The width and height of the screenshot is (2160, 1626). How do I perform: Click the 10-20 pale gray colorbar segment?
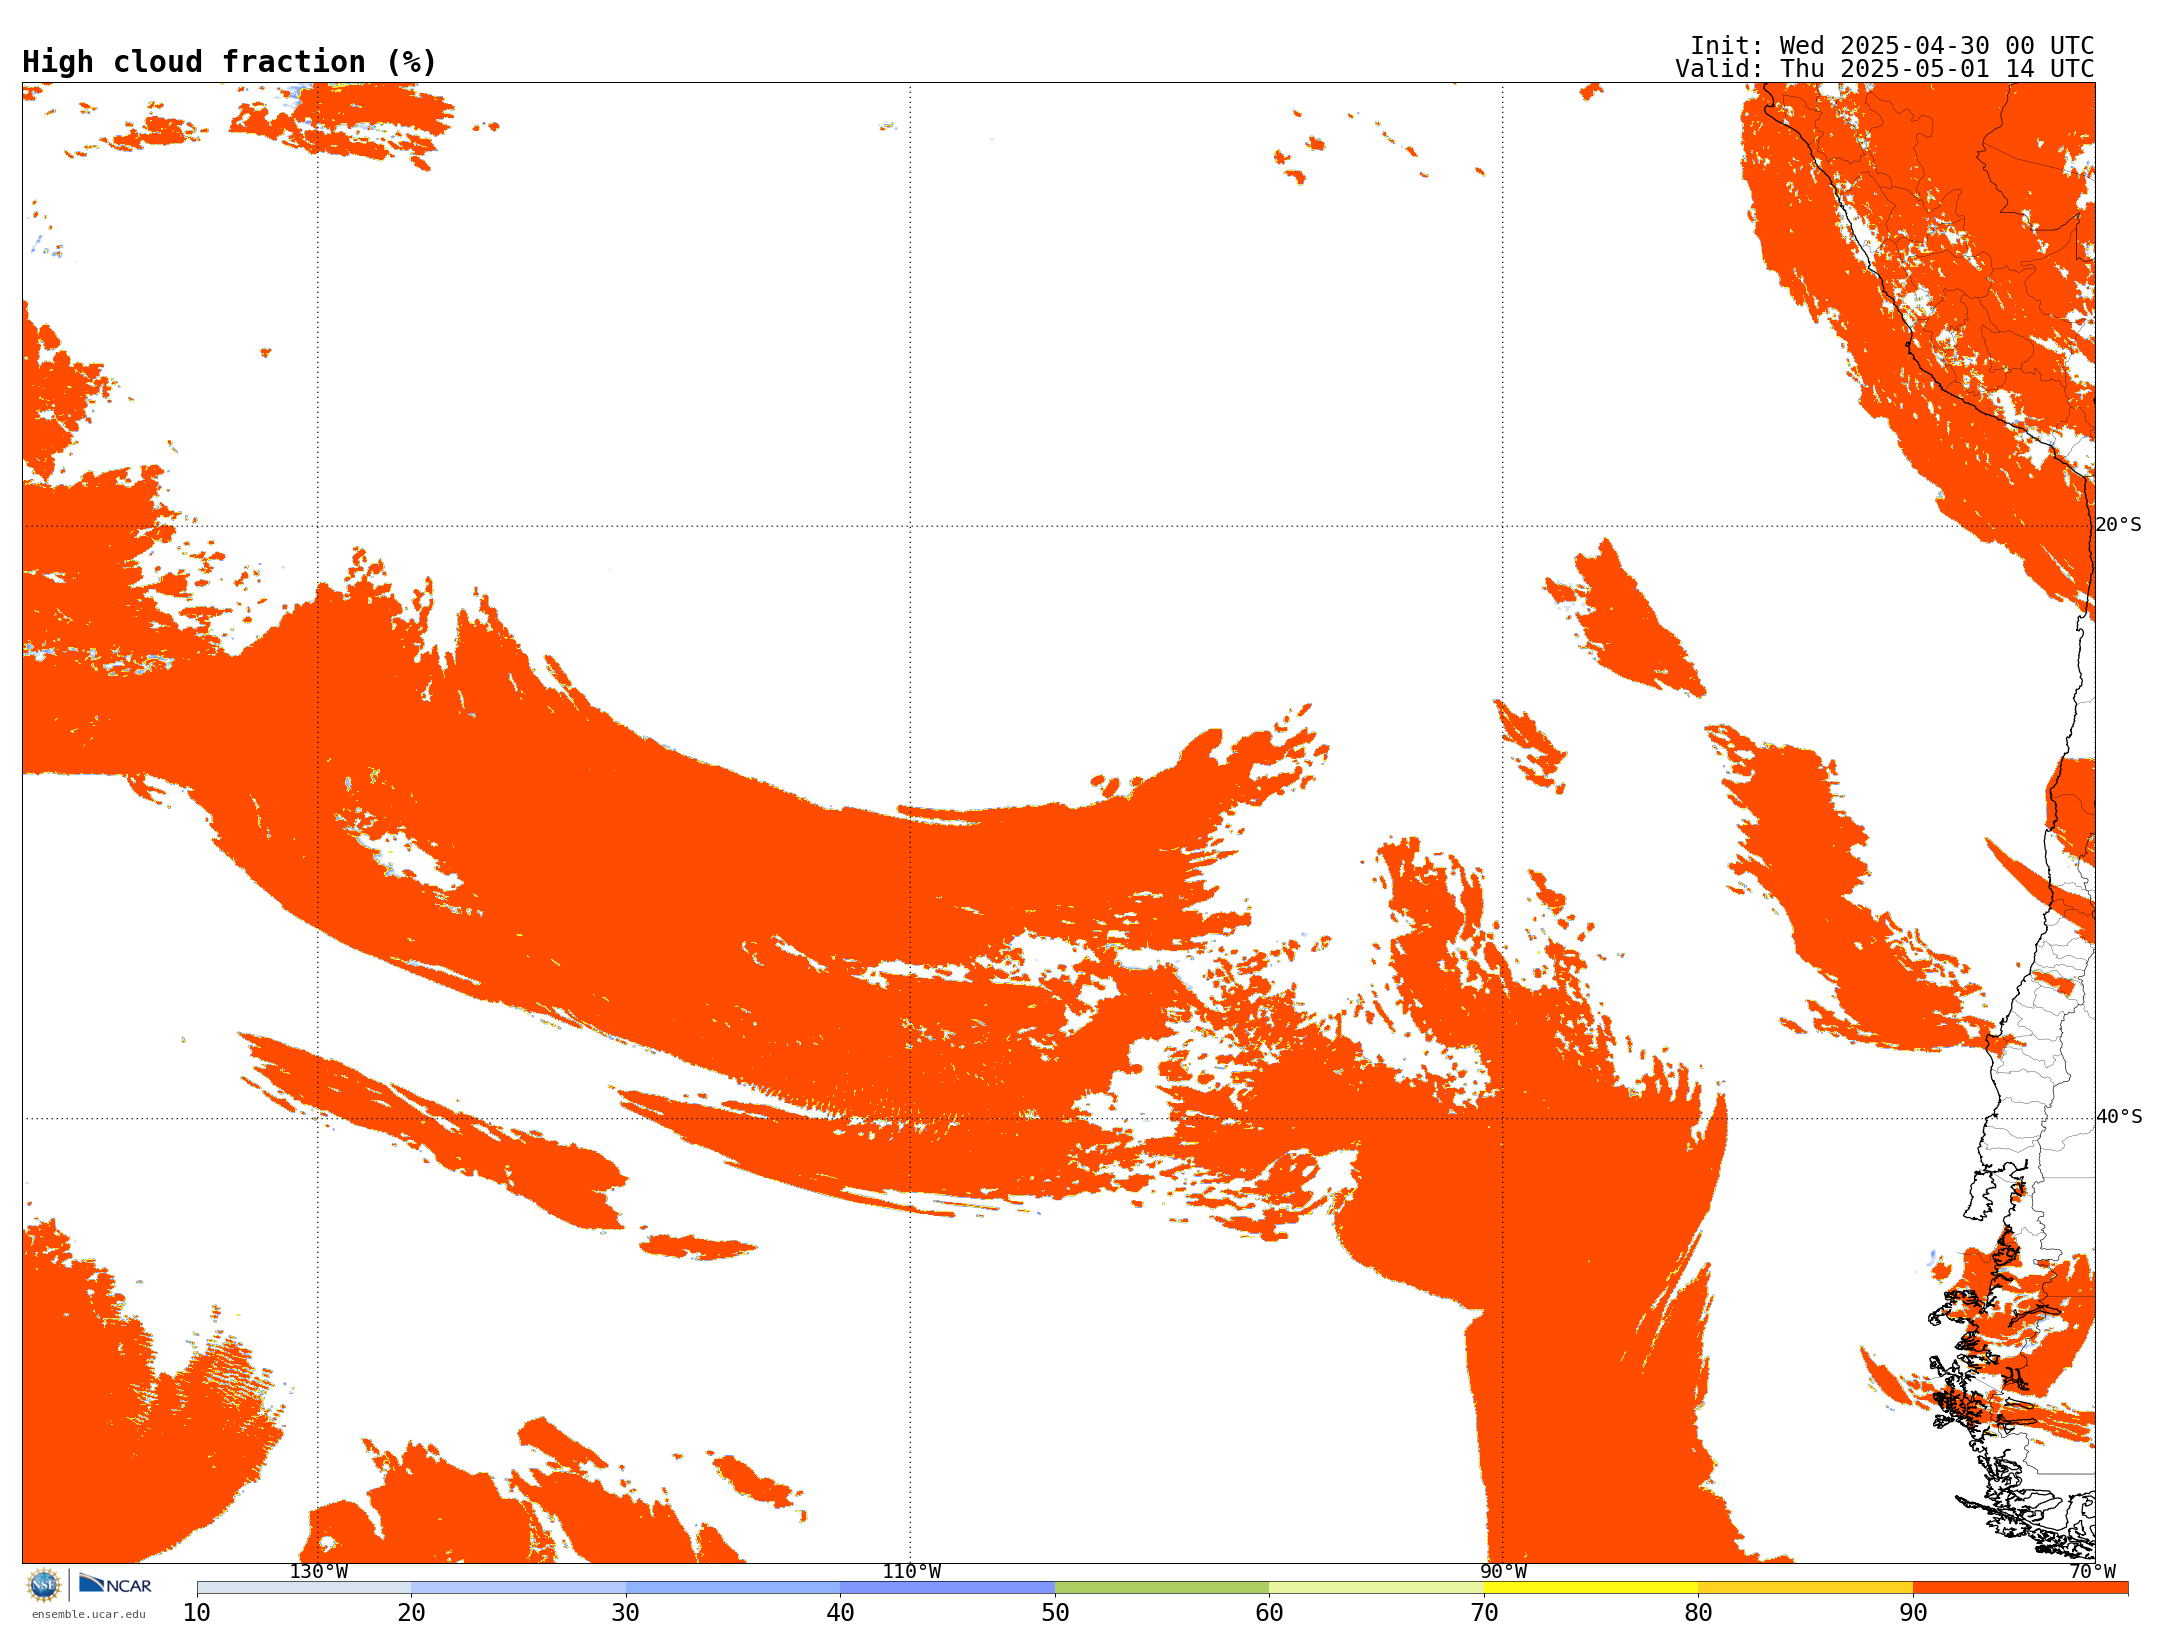[304, 1588]
